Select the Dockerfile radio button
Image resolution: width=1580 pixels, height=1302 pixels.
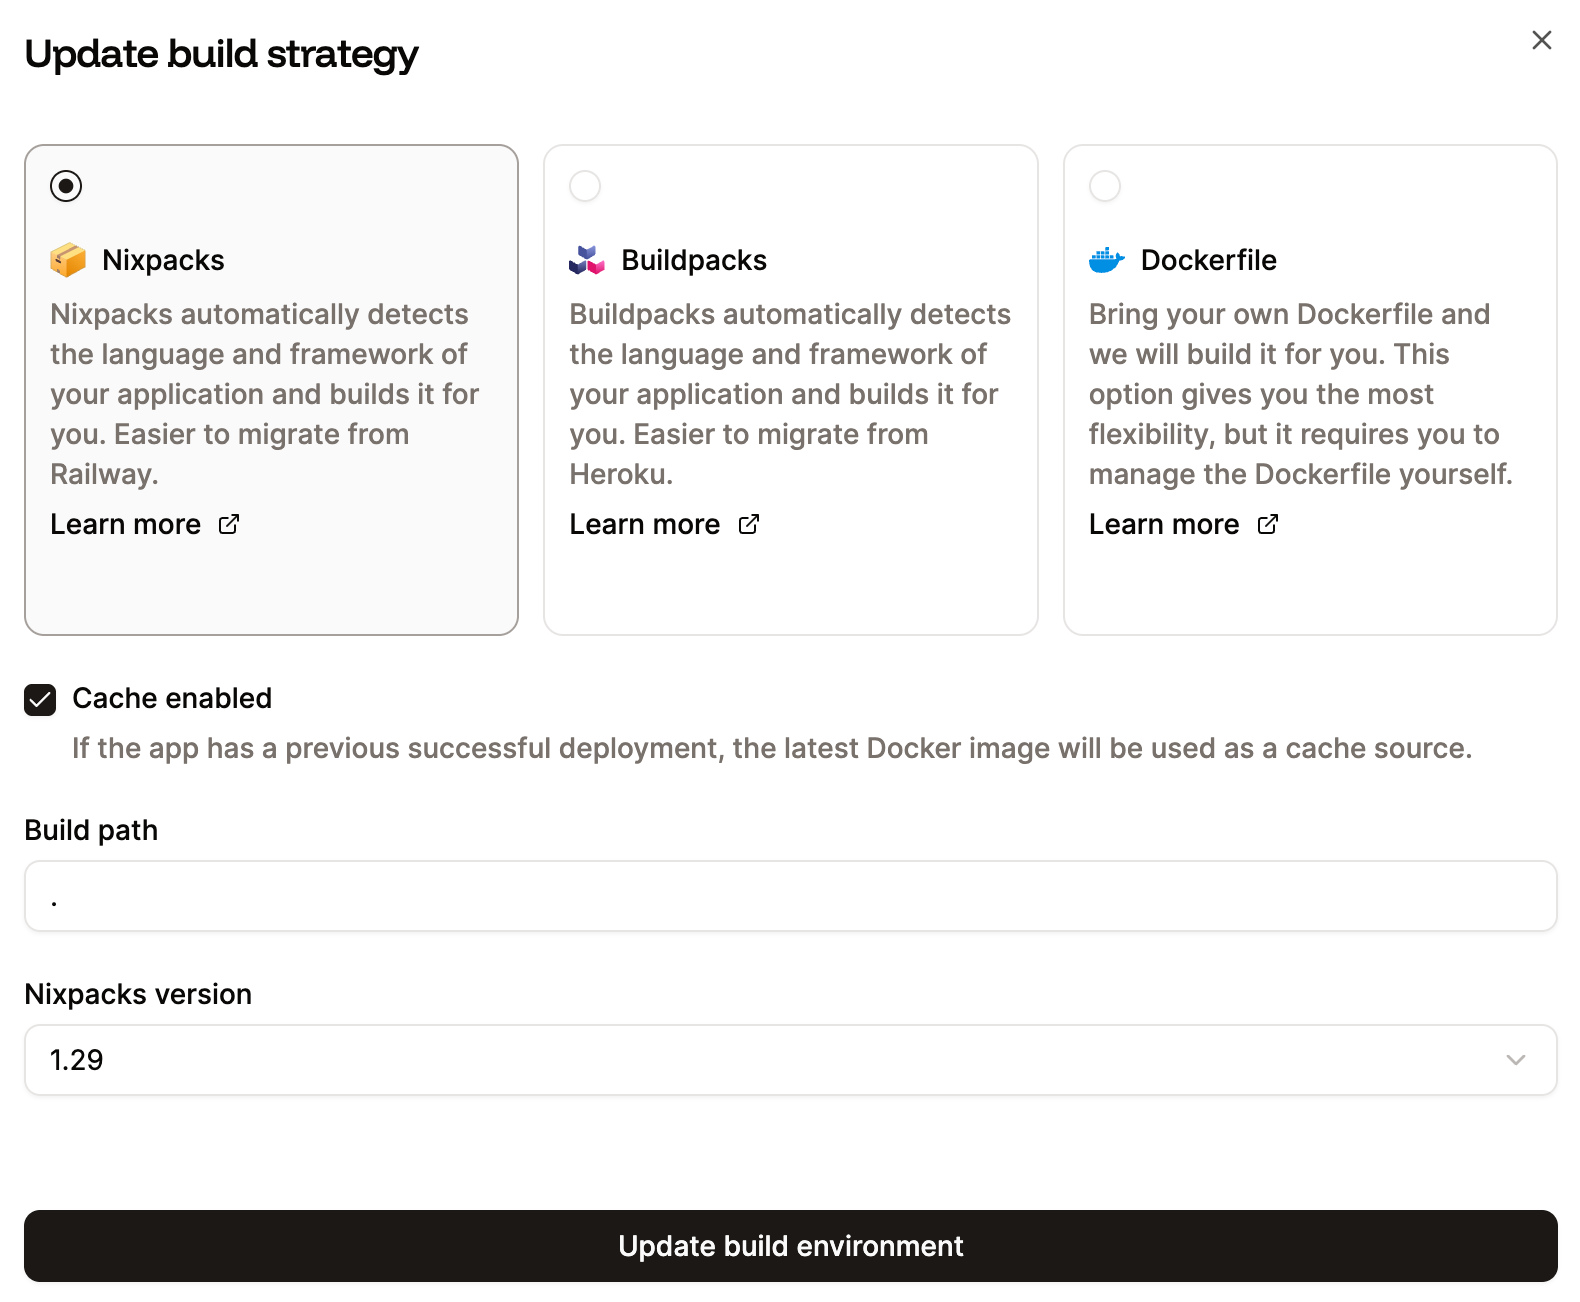1105,186
